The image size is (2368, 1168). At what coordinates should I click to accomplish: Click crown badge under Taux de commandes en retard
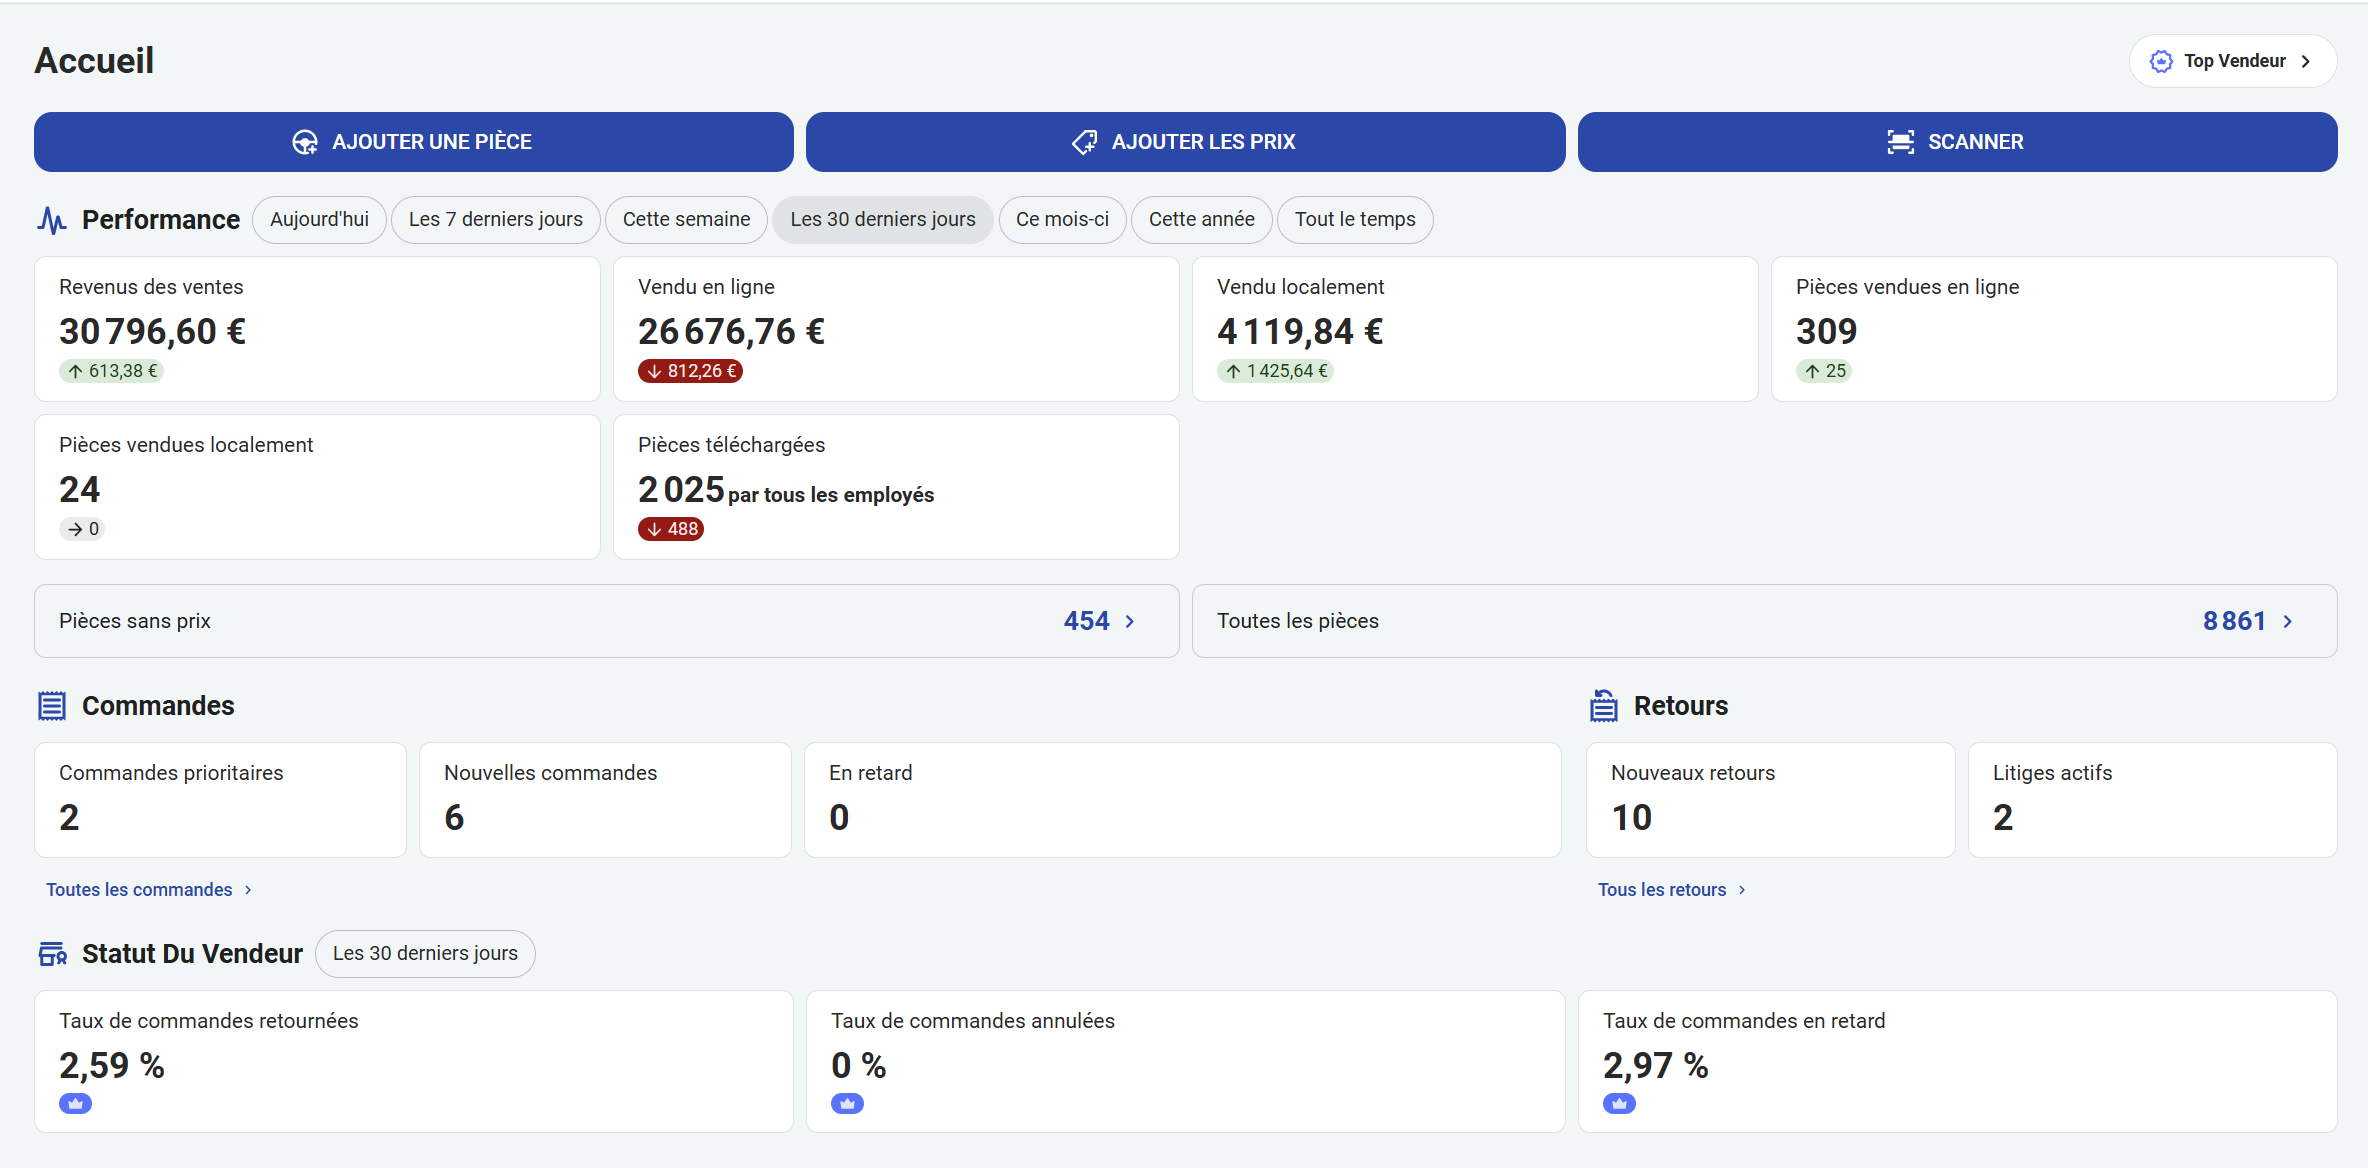(1619, 1104)
